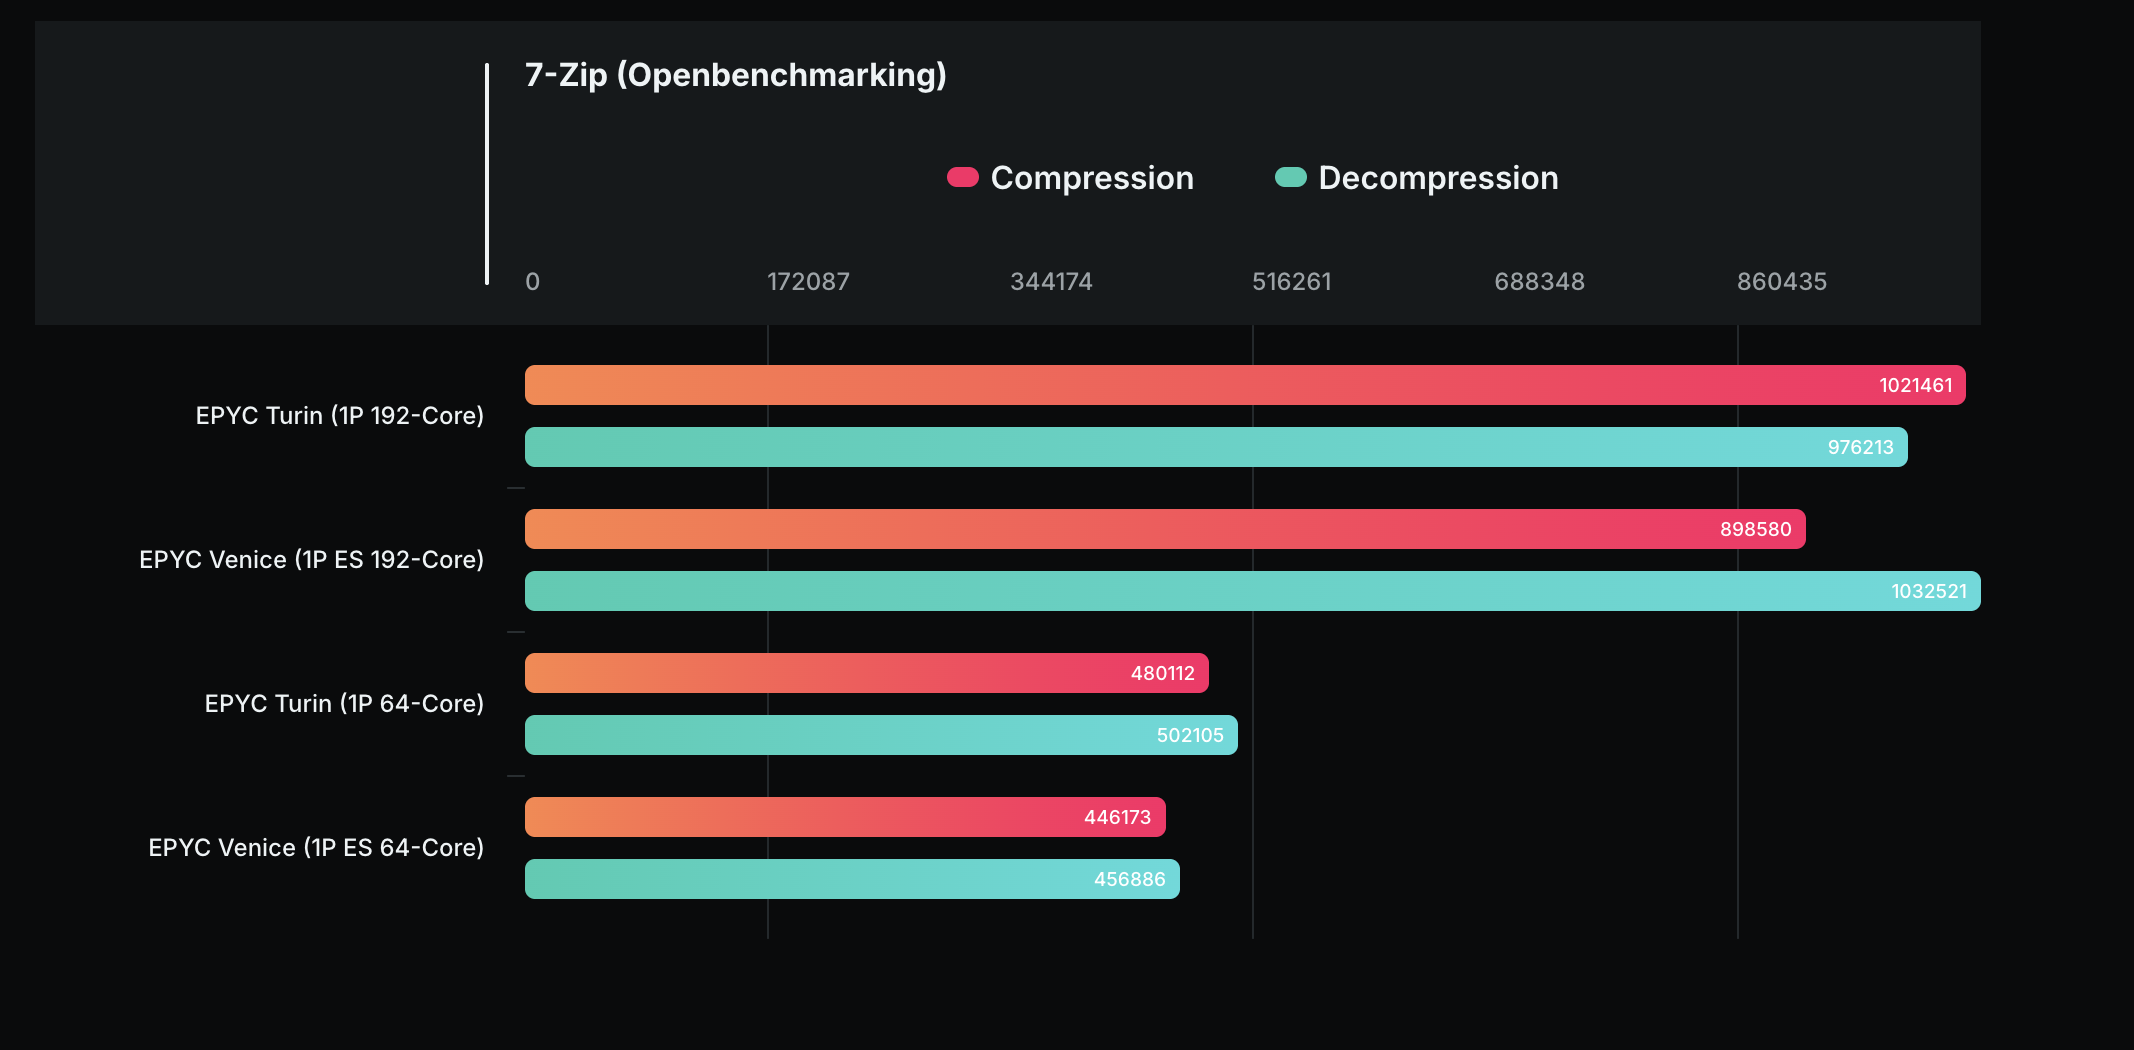Click the value 898580 on Venice compression bar
The height and width of the screenshot is (1050, 2134).
click(x=1757, y=529)
